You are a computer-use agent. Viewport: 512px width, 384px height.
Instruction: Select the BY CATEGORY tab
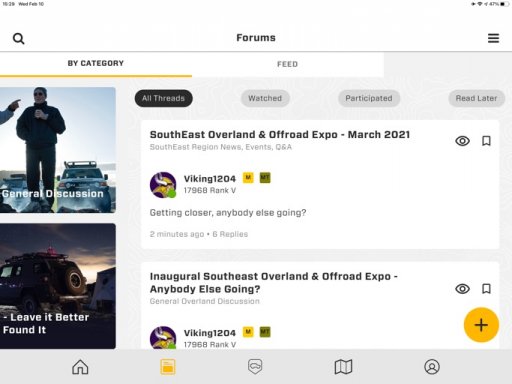pos(96,63)
